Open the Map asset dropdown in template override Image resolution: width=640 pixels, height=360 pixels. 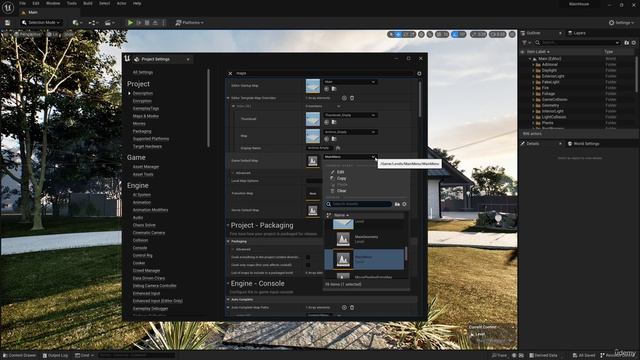click(x=350, y=132)
